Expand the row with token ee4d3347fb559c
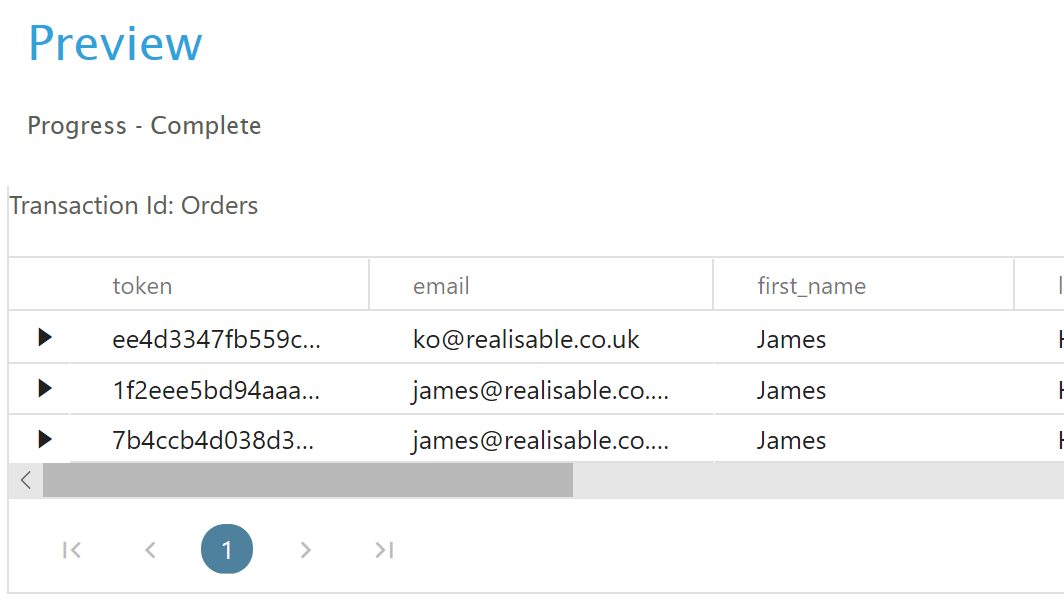 pyautogui.click(x=45, y=338)
